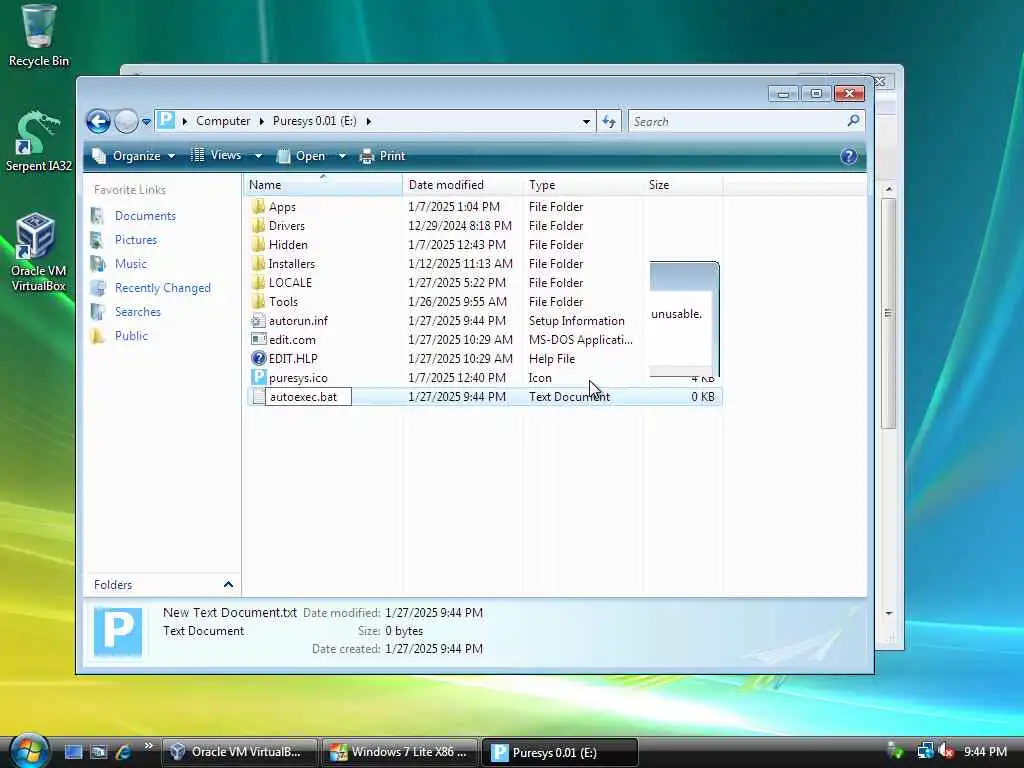Click Puresys 0.01 (E:) breadcrumb segment
The height and width of the screenshot is (768, 1024).
click(314, 121)
